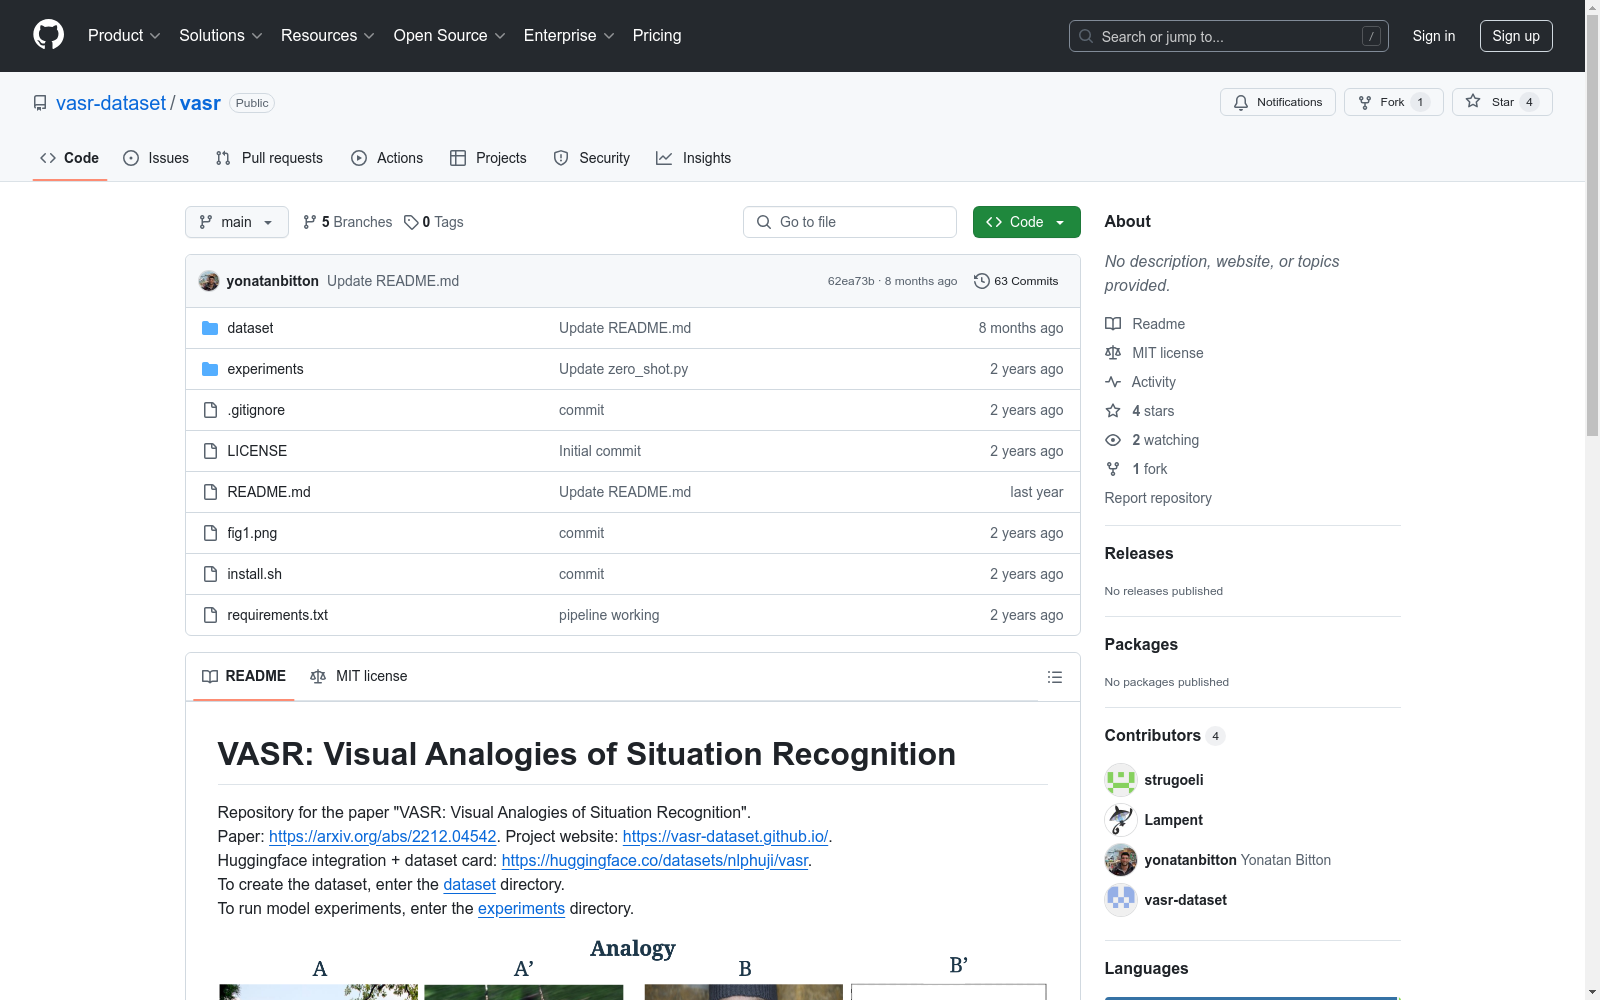Viewport: 1600px width, 1000px height.
Task: Switch to the Projects tab
Action: click(488, 158)
